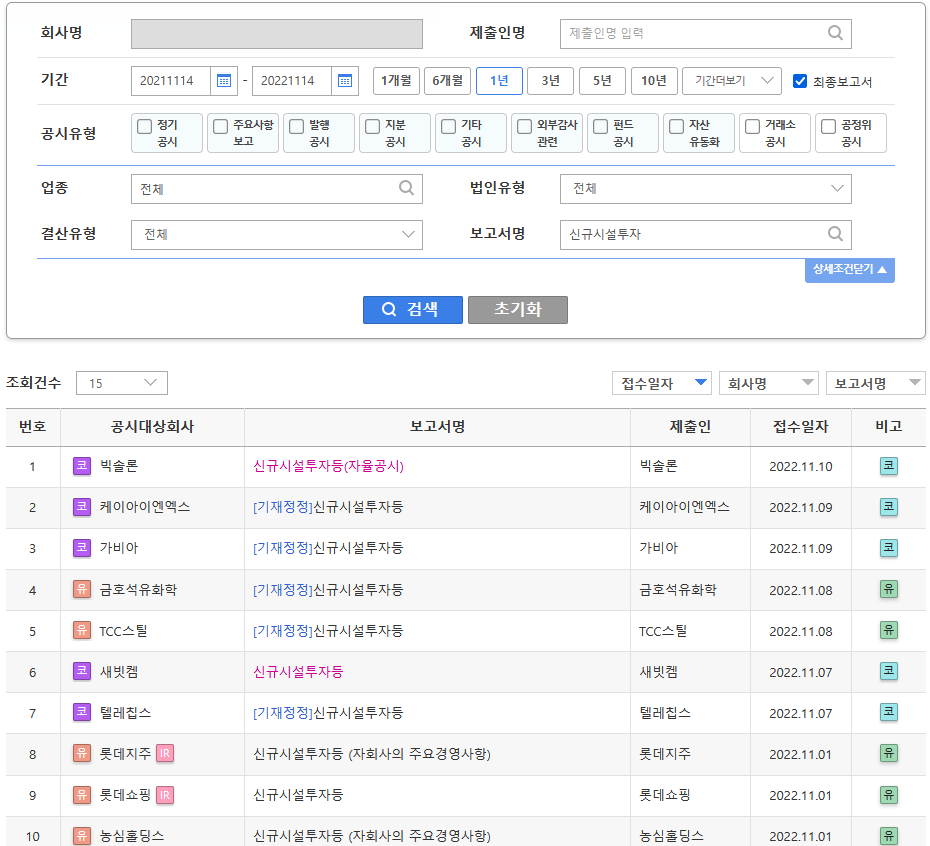Click the 비고 코 icon in the 새빗켐 row

(888, 671)
